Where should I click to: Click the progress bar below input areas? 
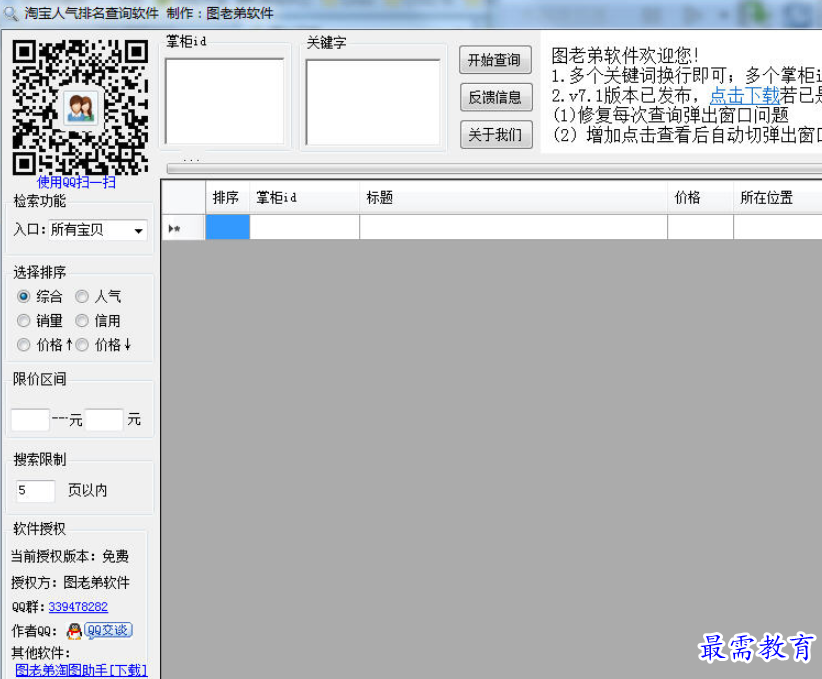click(x=494, y=168)
